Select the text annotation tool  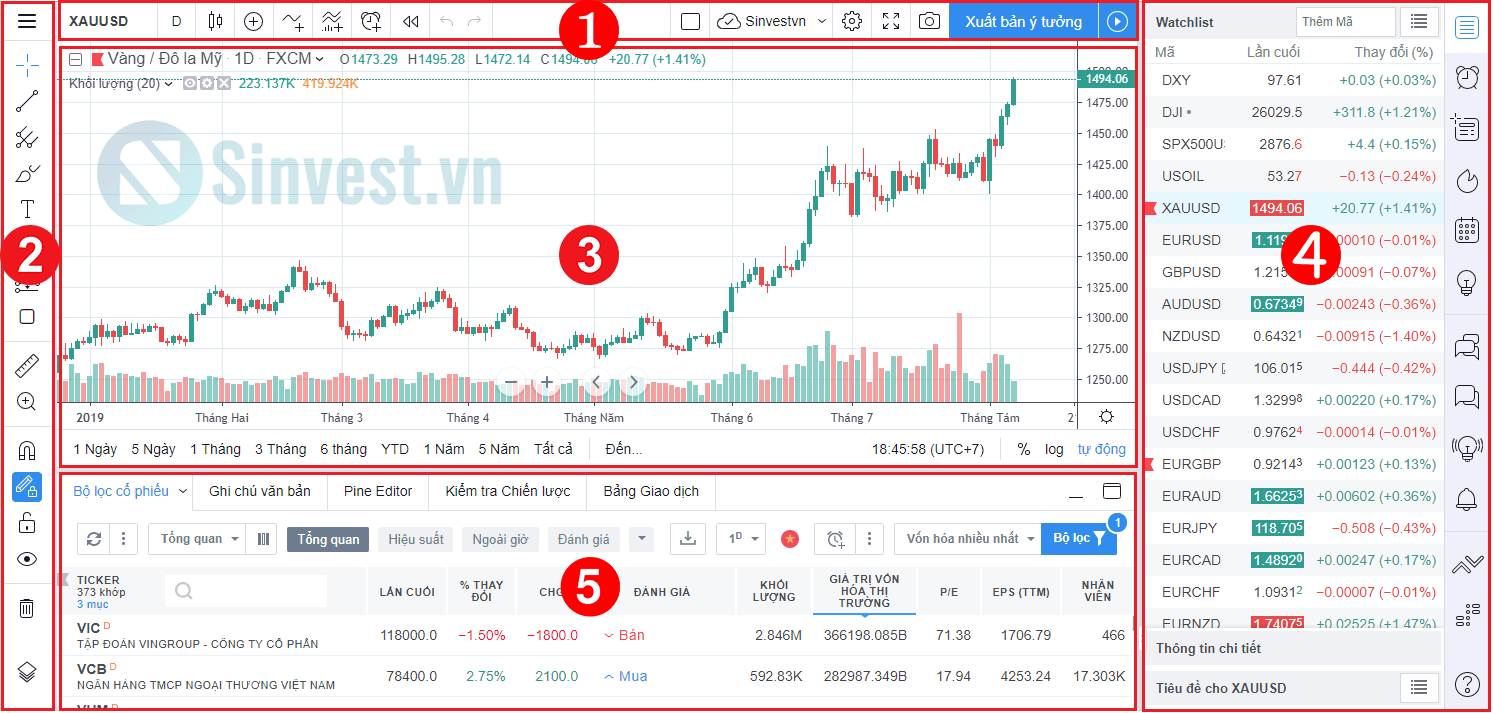[x=27, y=209]
